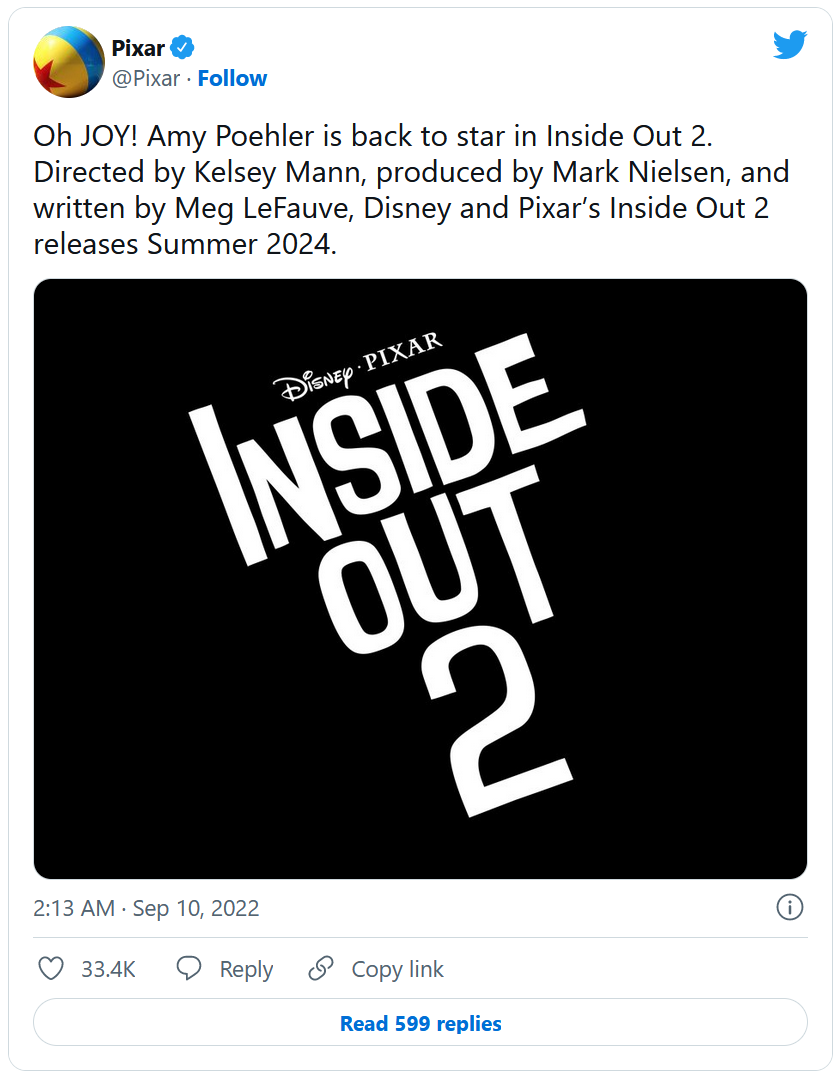840x1079 pixels.
Task: Click the reply speech bubble icon
Action: [x=190, y=969]
